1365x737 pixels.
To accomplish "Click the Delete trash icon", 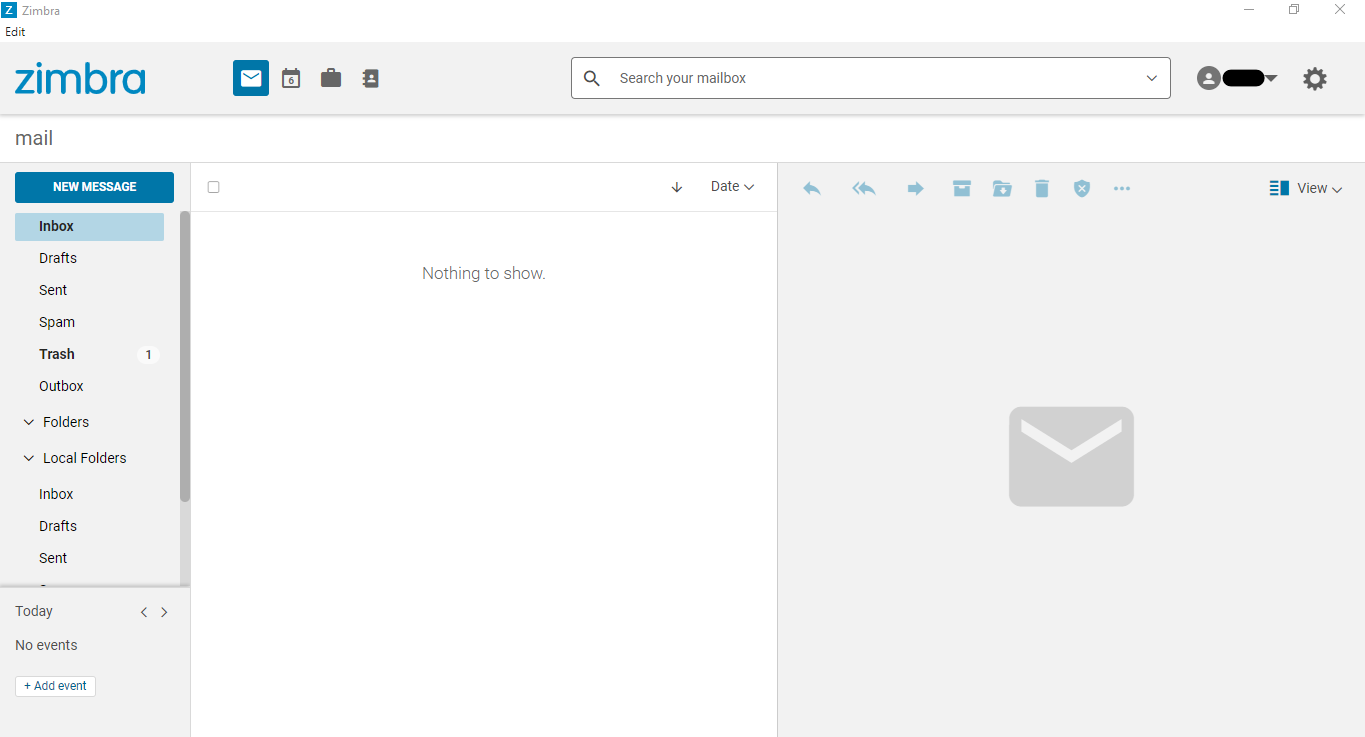I will [x=1041, y=188].
